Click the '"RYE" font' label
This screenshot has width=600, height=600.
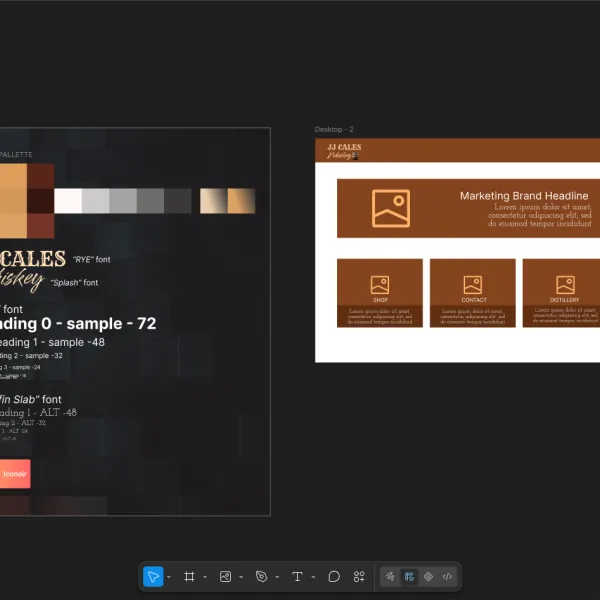tap(92, 259)
